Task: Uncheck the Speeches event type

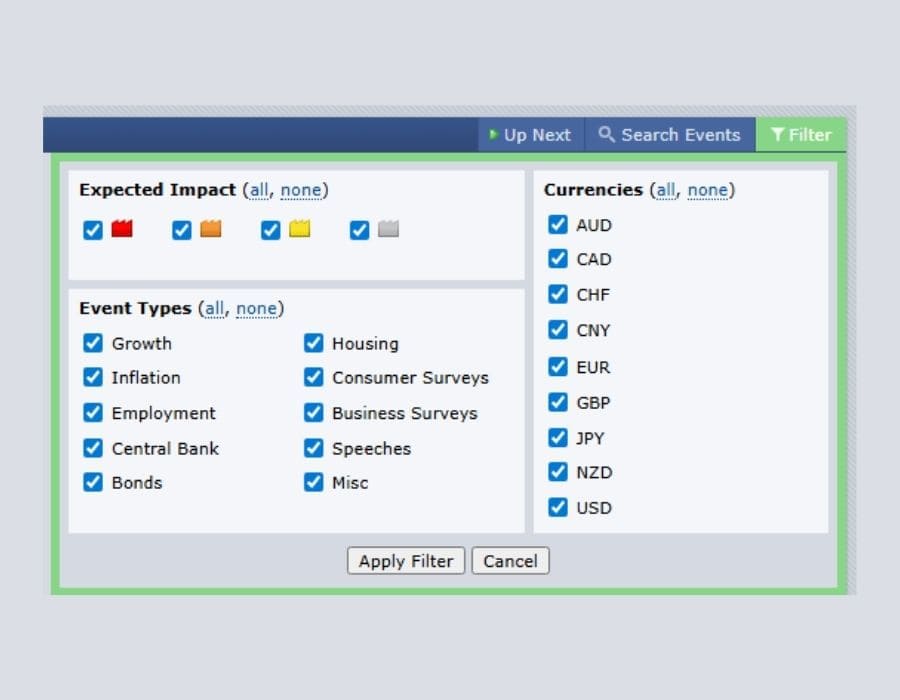Action: [x=313, y=448]
